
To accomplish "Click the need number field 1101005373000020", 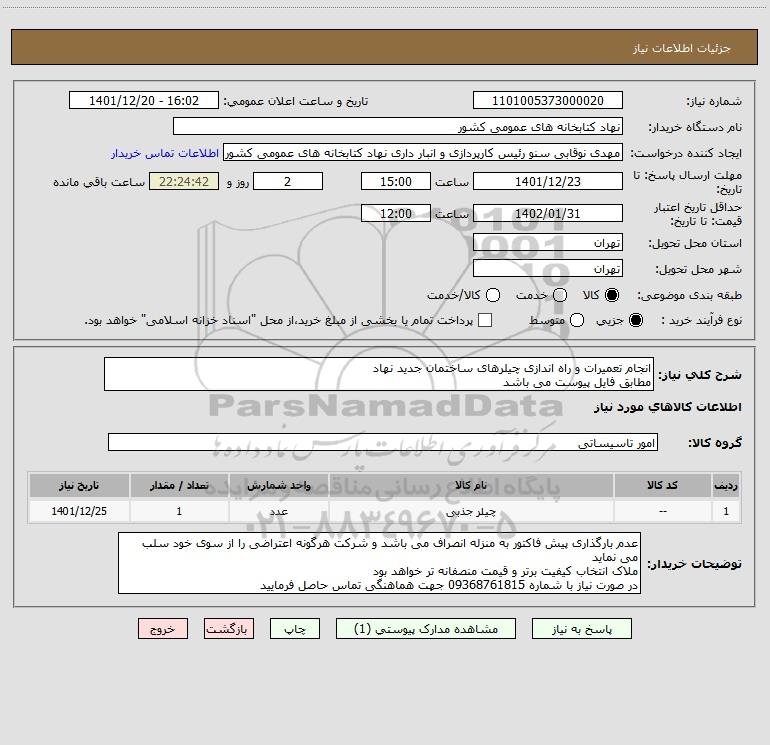I will [548, 101].
